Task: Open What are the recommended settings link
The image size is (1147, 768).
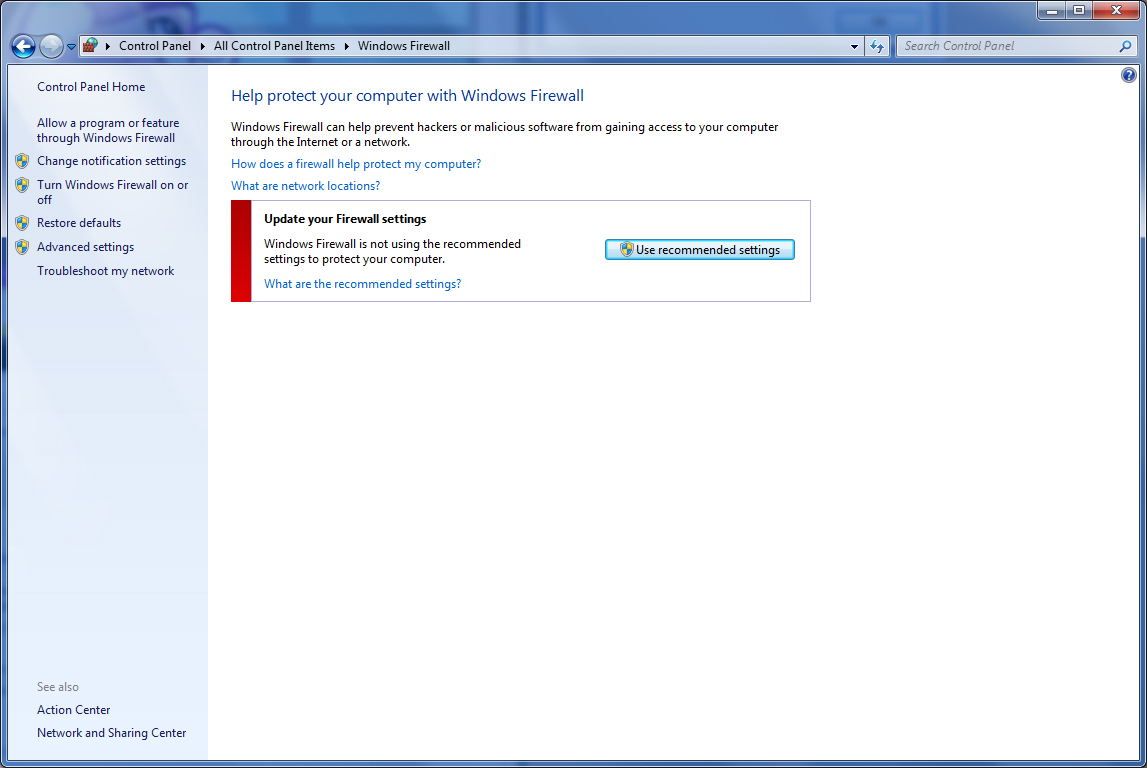Action: [x=362, y=284]
